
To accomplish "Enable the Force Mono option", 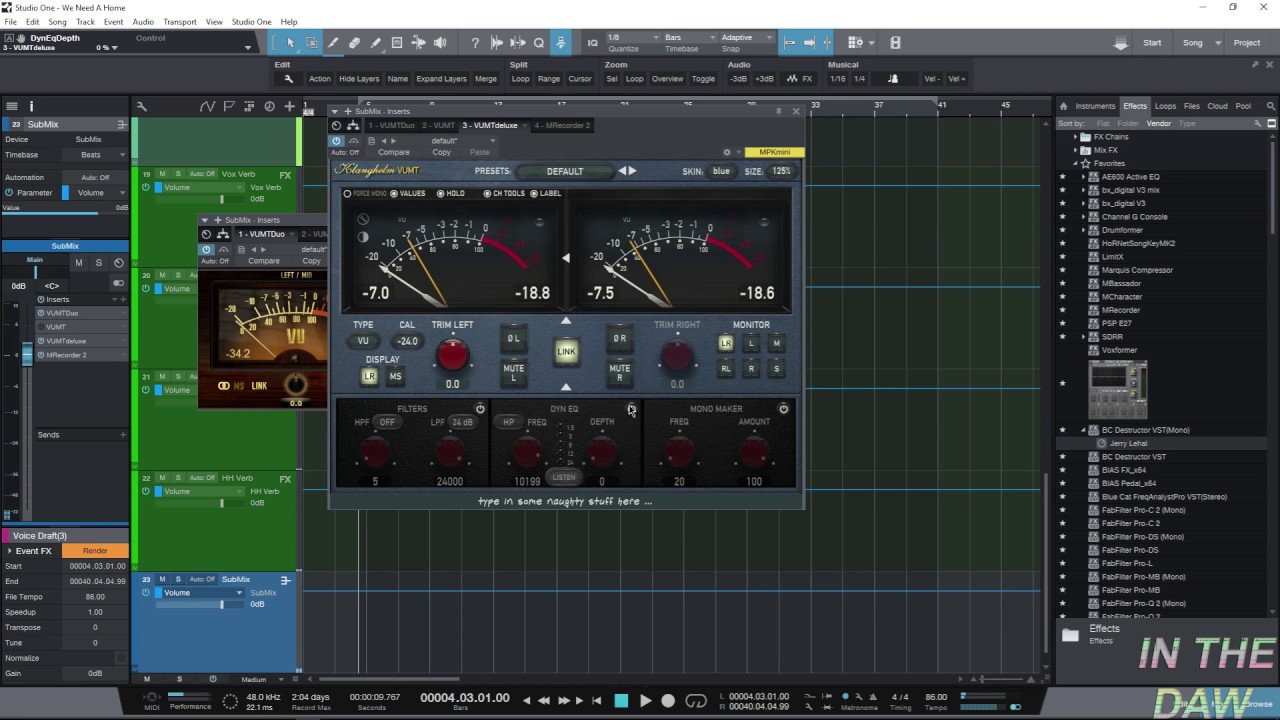I will (348, 193).
